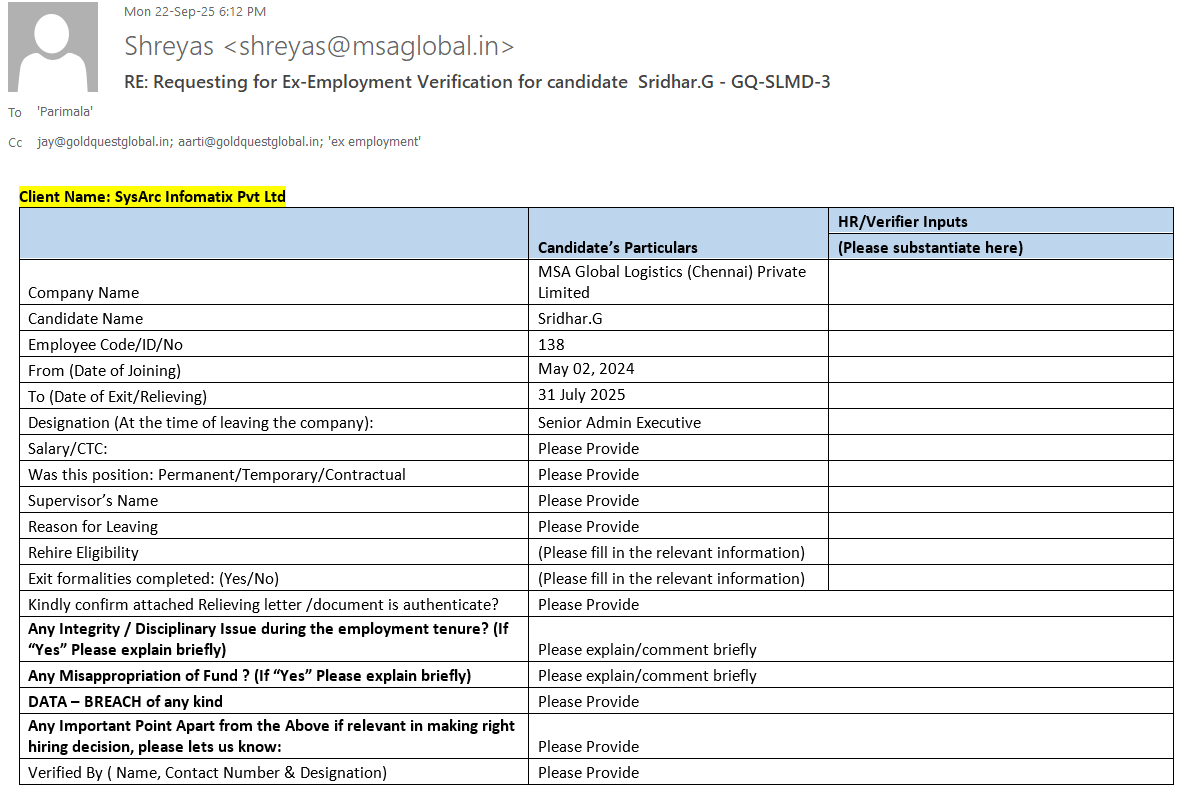This screenshot has width=1186, height=801.
Task: Click Please Provide in the position type row
Action: [x=588, y=474]
